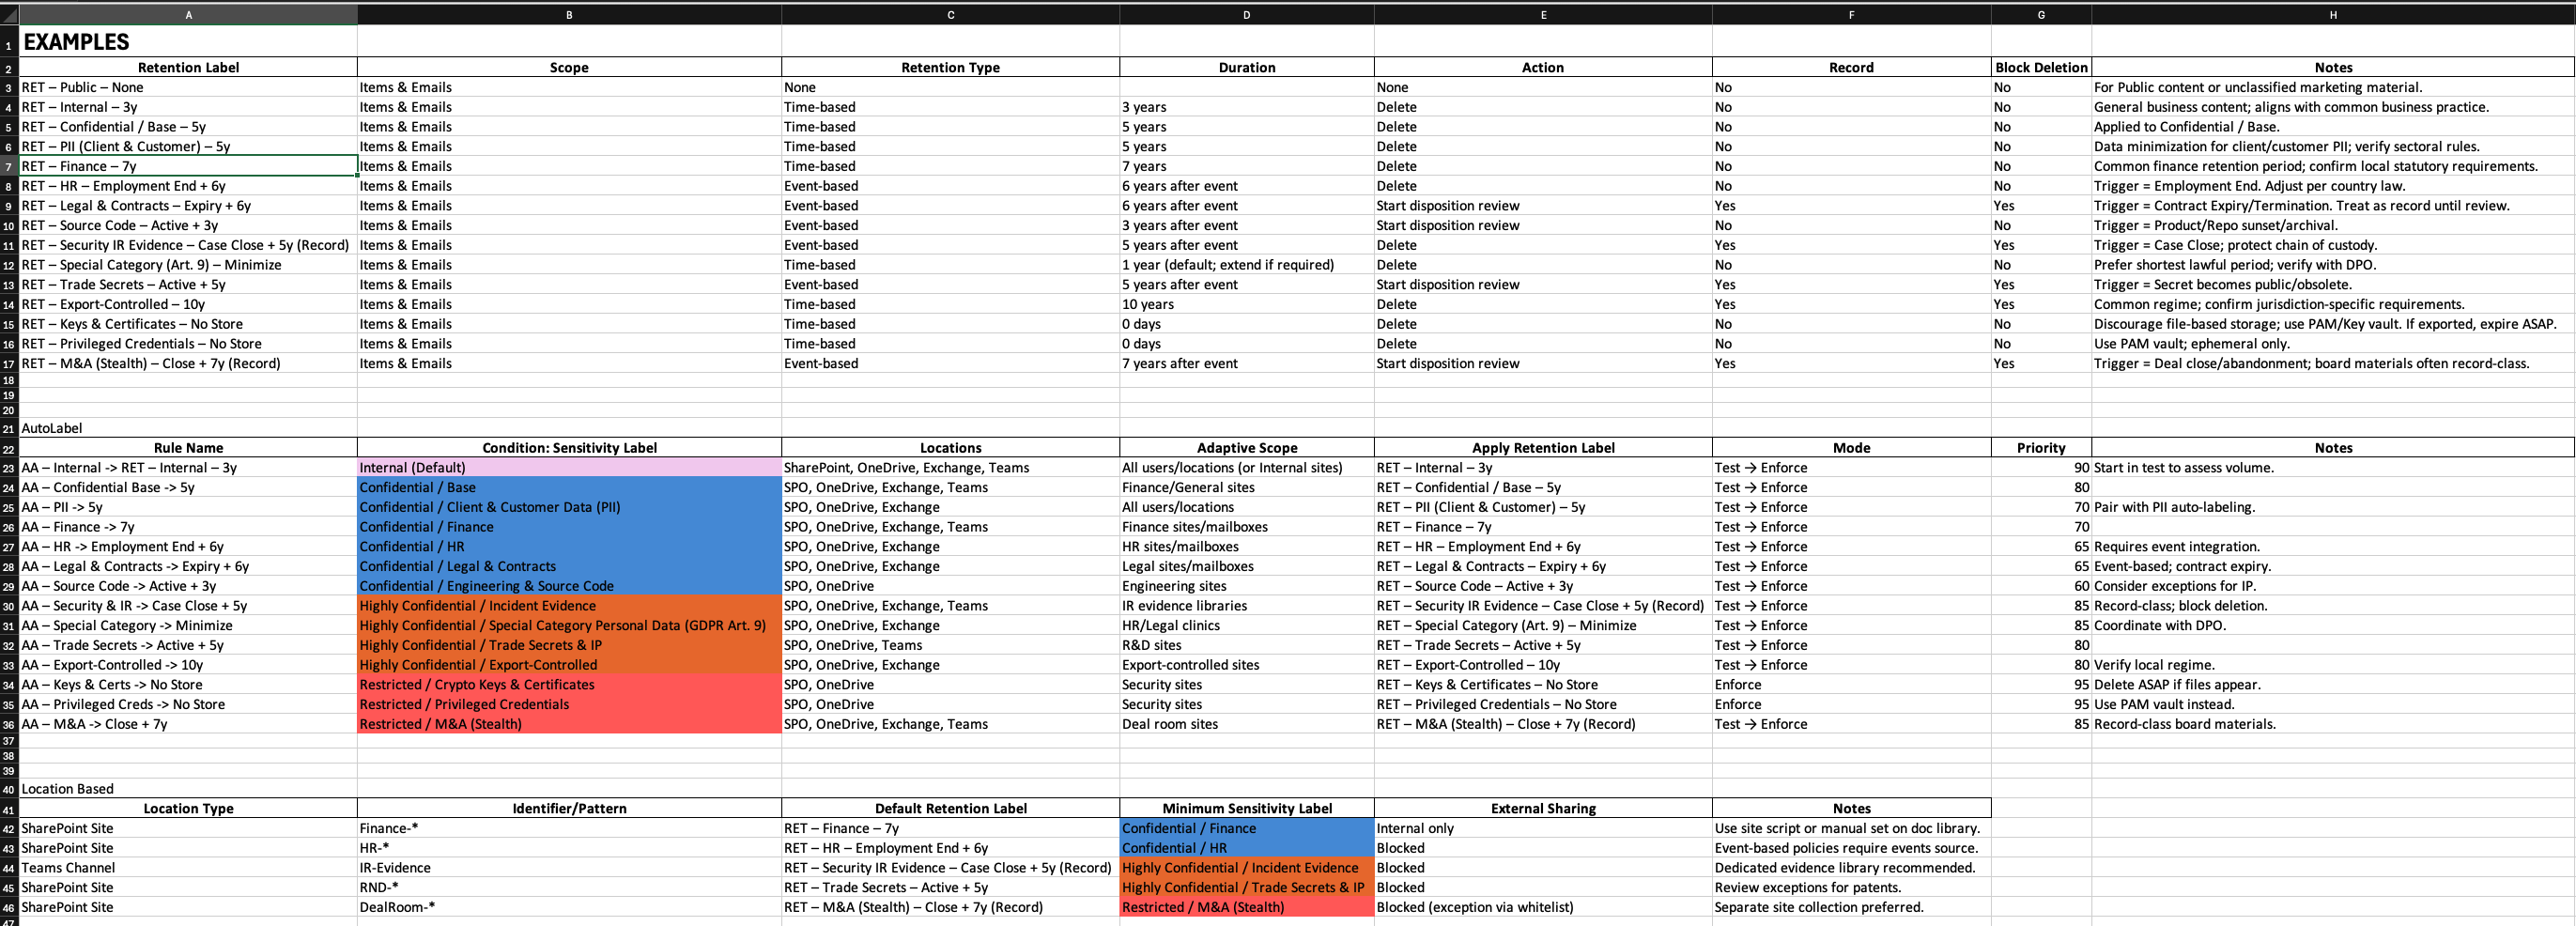Select the 'Teams Channel' location type cell
This screenshot has height=926, width=2576.
pos(188,868)
